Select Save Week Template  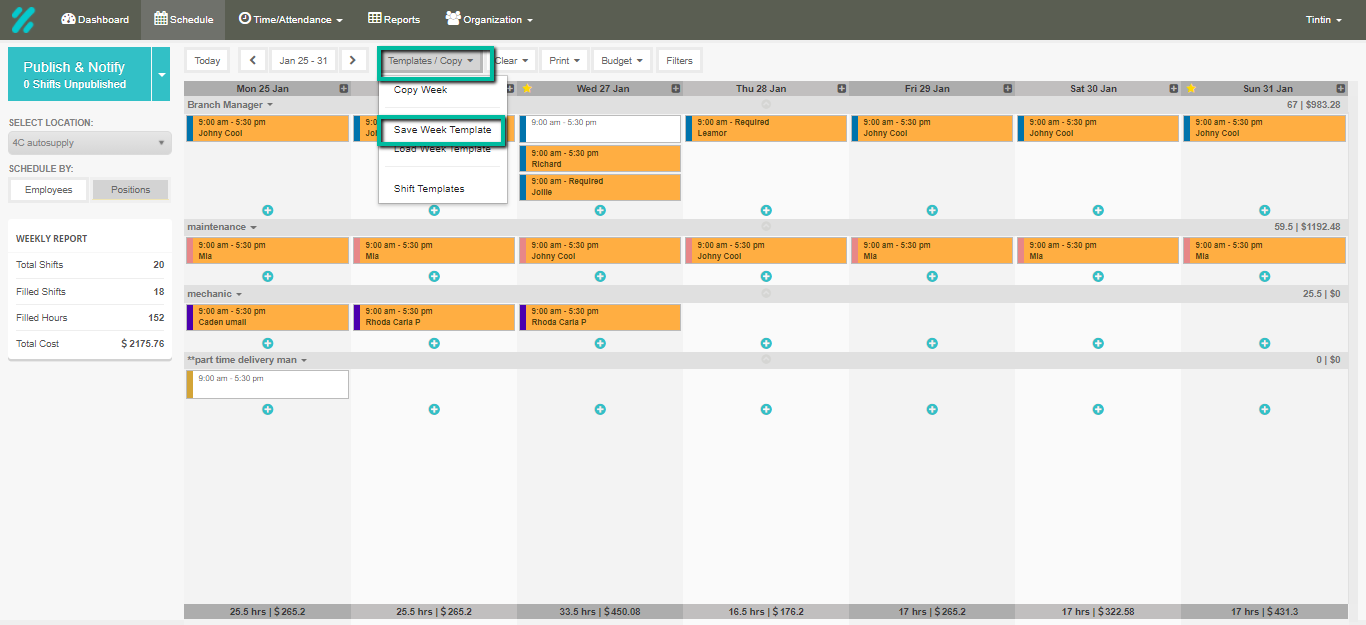[x=443, y=130]
